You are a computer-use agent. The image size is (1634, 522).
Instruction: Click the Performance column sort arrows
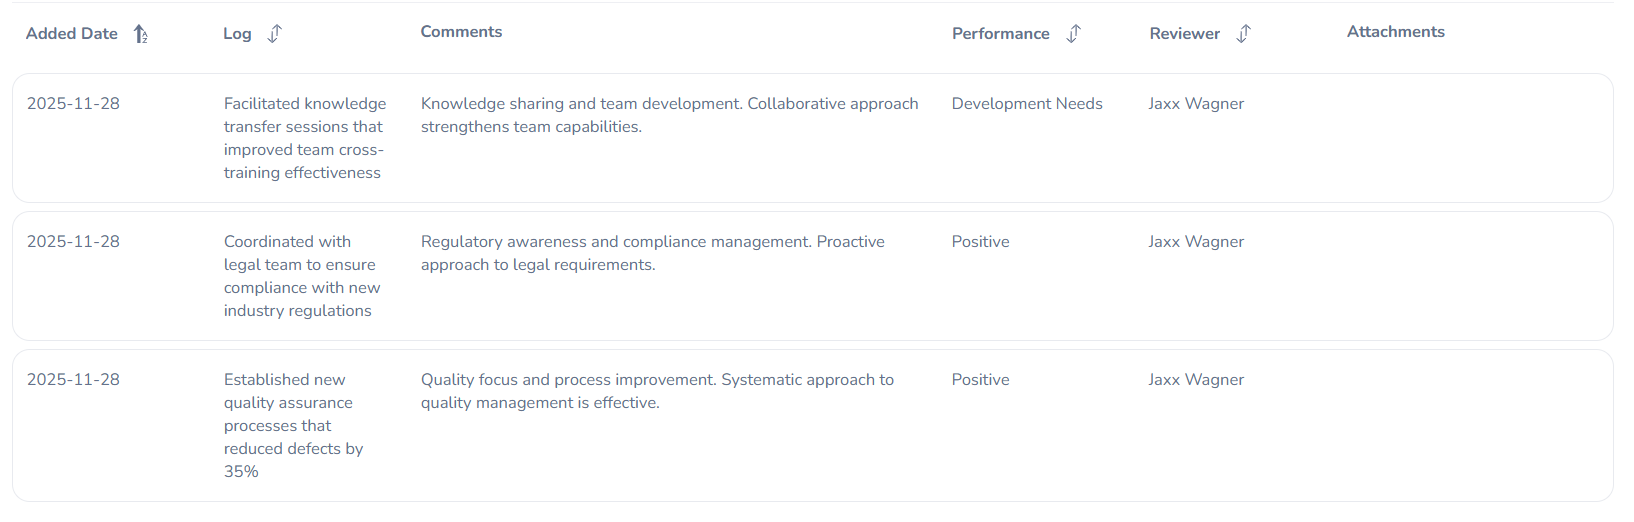coord(1073,34)
